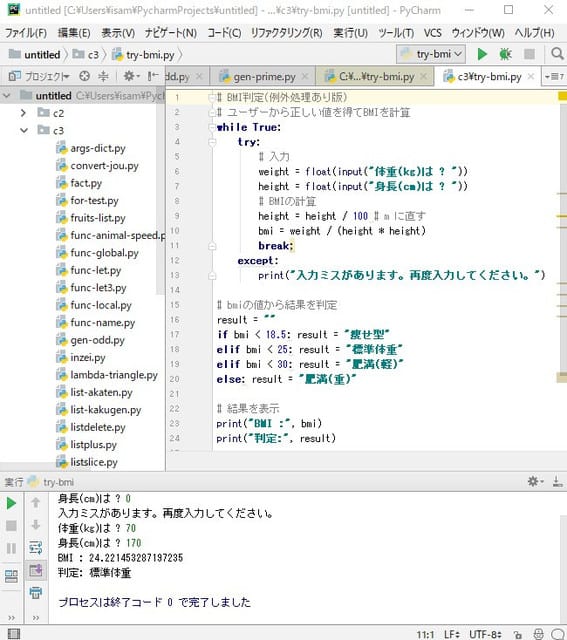Start debugging with the green bug icon
Image resolution: width=567 pixels, height=640 pixels.
[x=505, y=54]
